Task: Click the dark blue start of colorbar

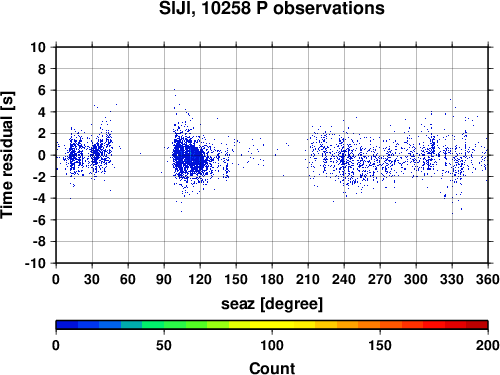Action: [67, 325]
